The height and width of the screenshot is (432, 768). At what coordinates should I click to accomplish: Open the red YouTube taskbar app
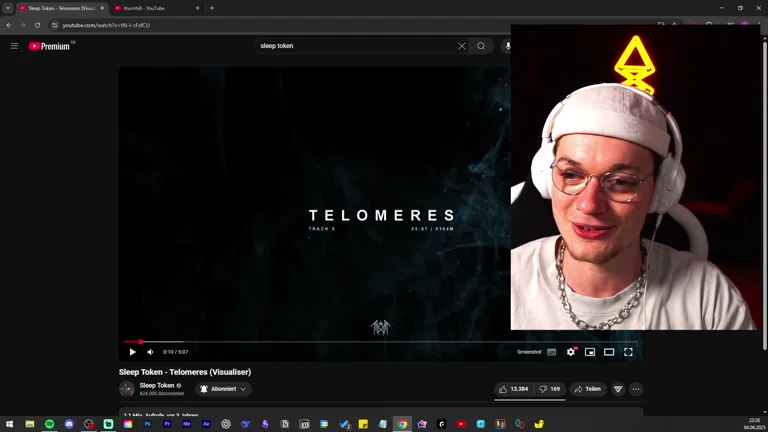(461, 424)
